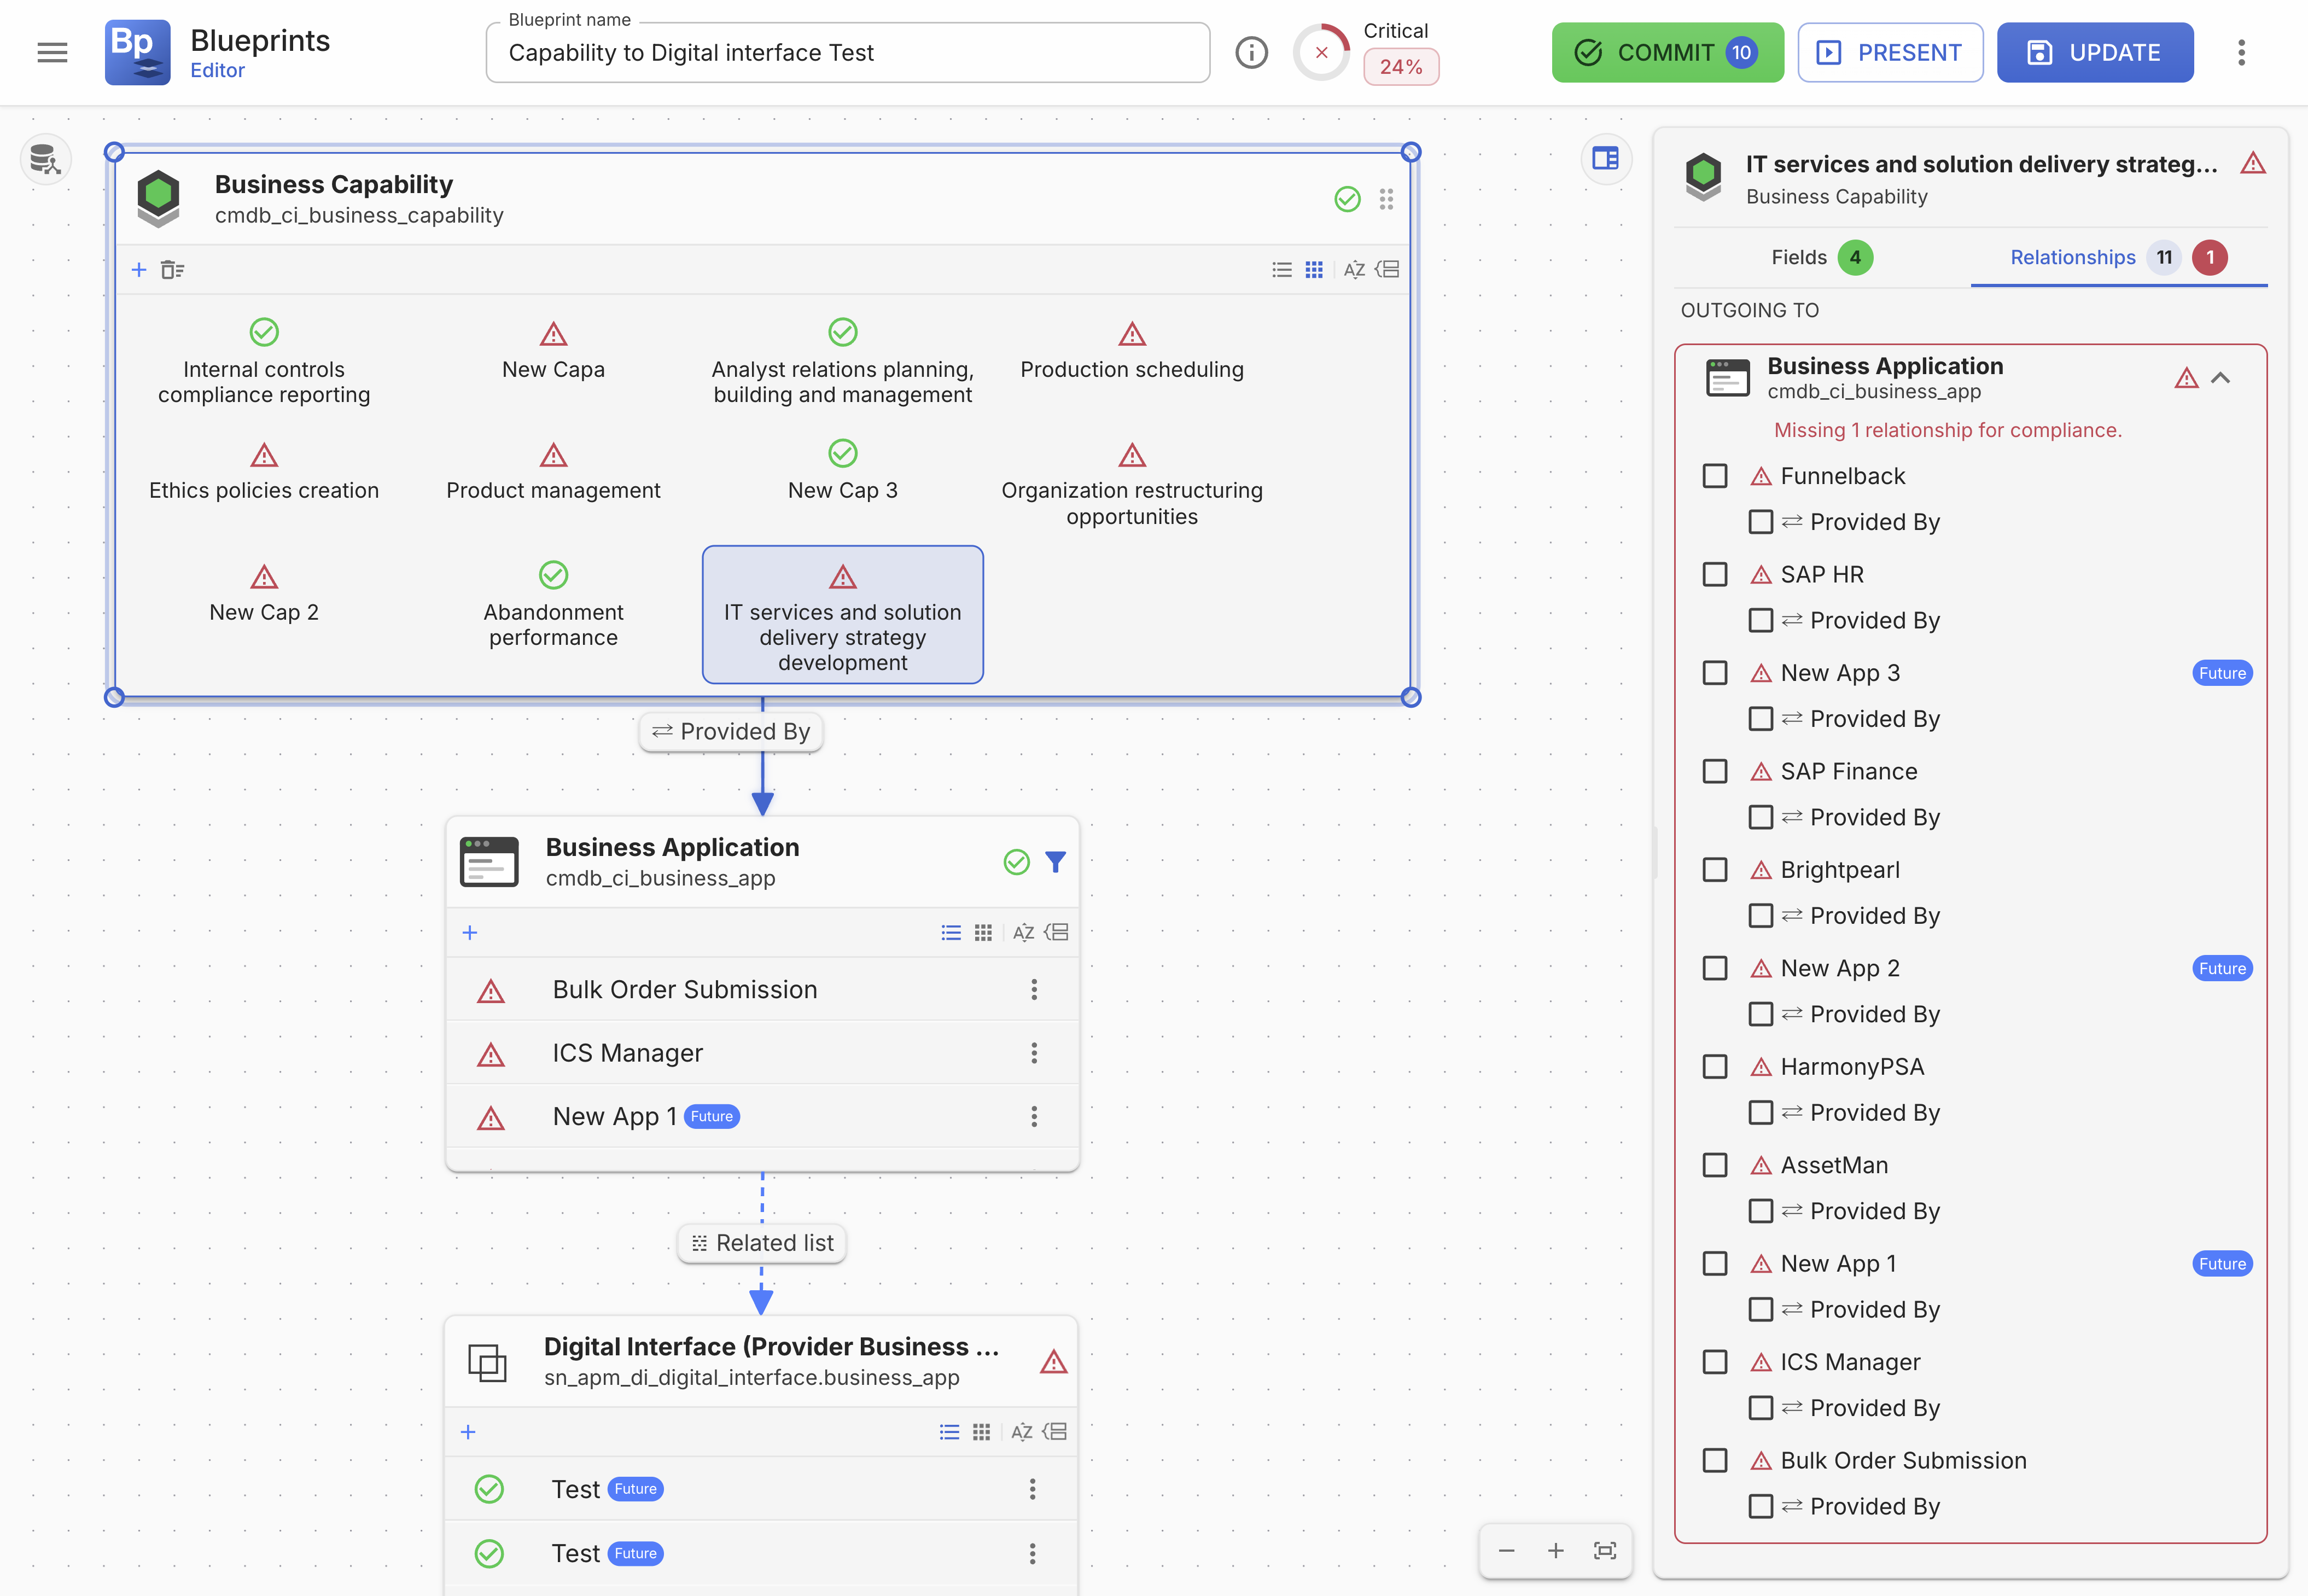This screenshot has height=1596, width=2308.
Task: Select the New App 1 checkbox
Action: pos(1715,1263)
